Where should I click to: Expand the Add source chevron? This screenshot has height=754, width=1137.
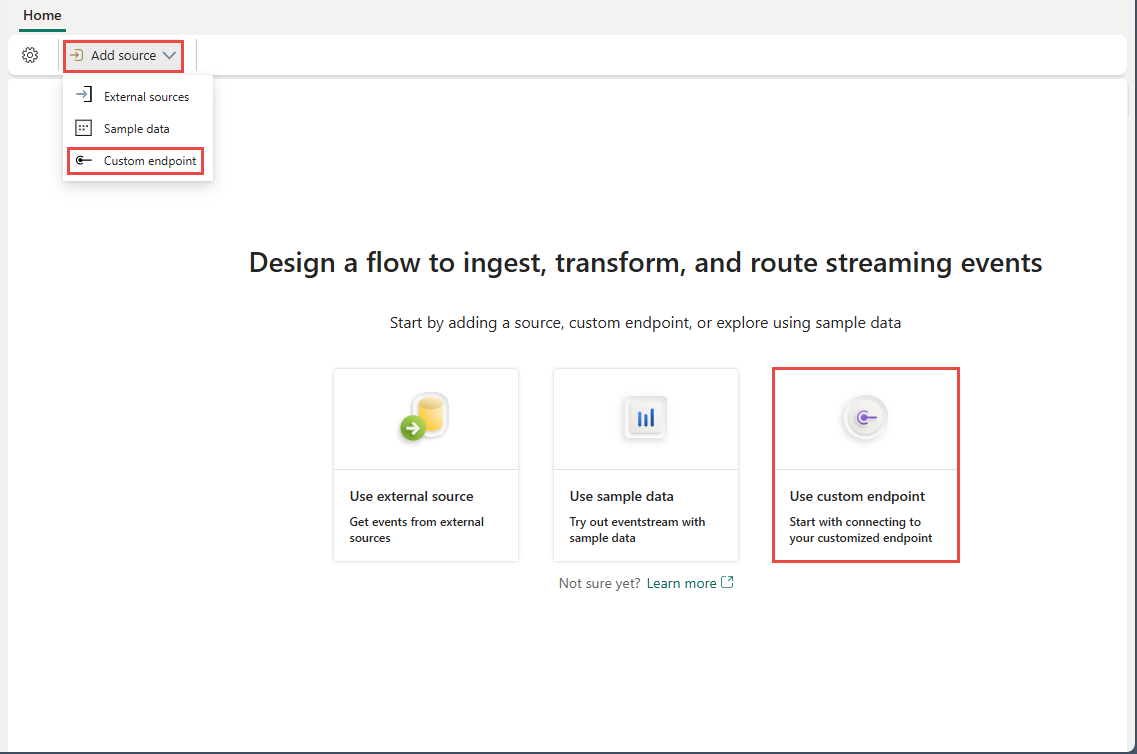point(170,56)
